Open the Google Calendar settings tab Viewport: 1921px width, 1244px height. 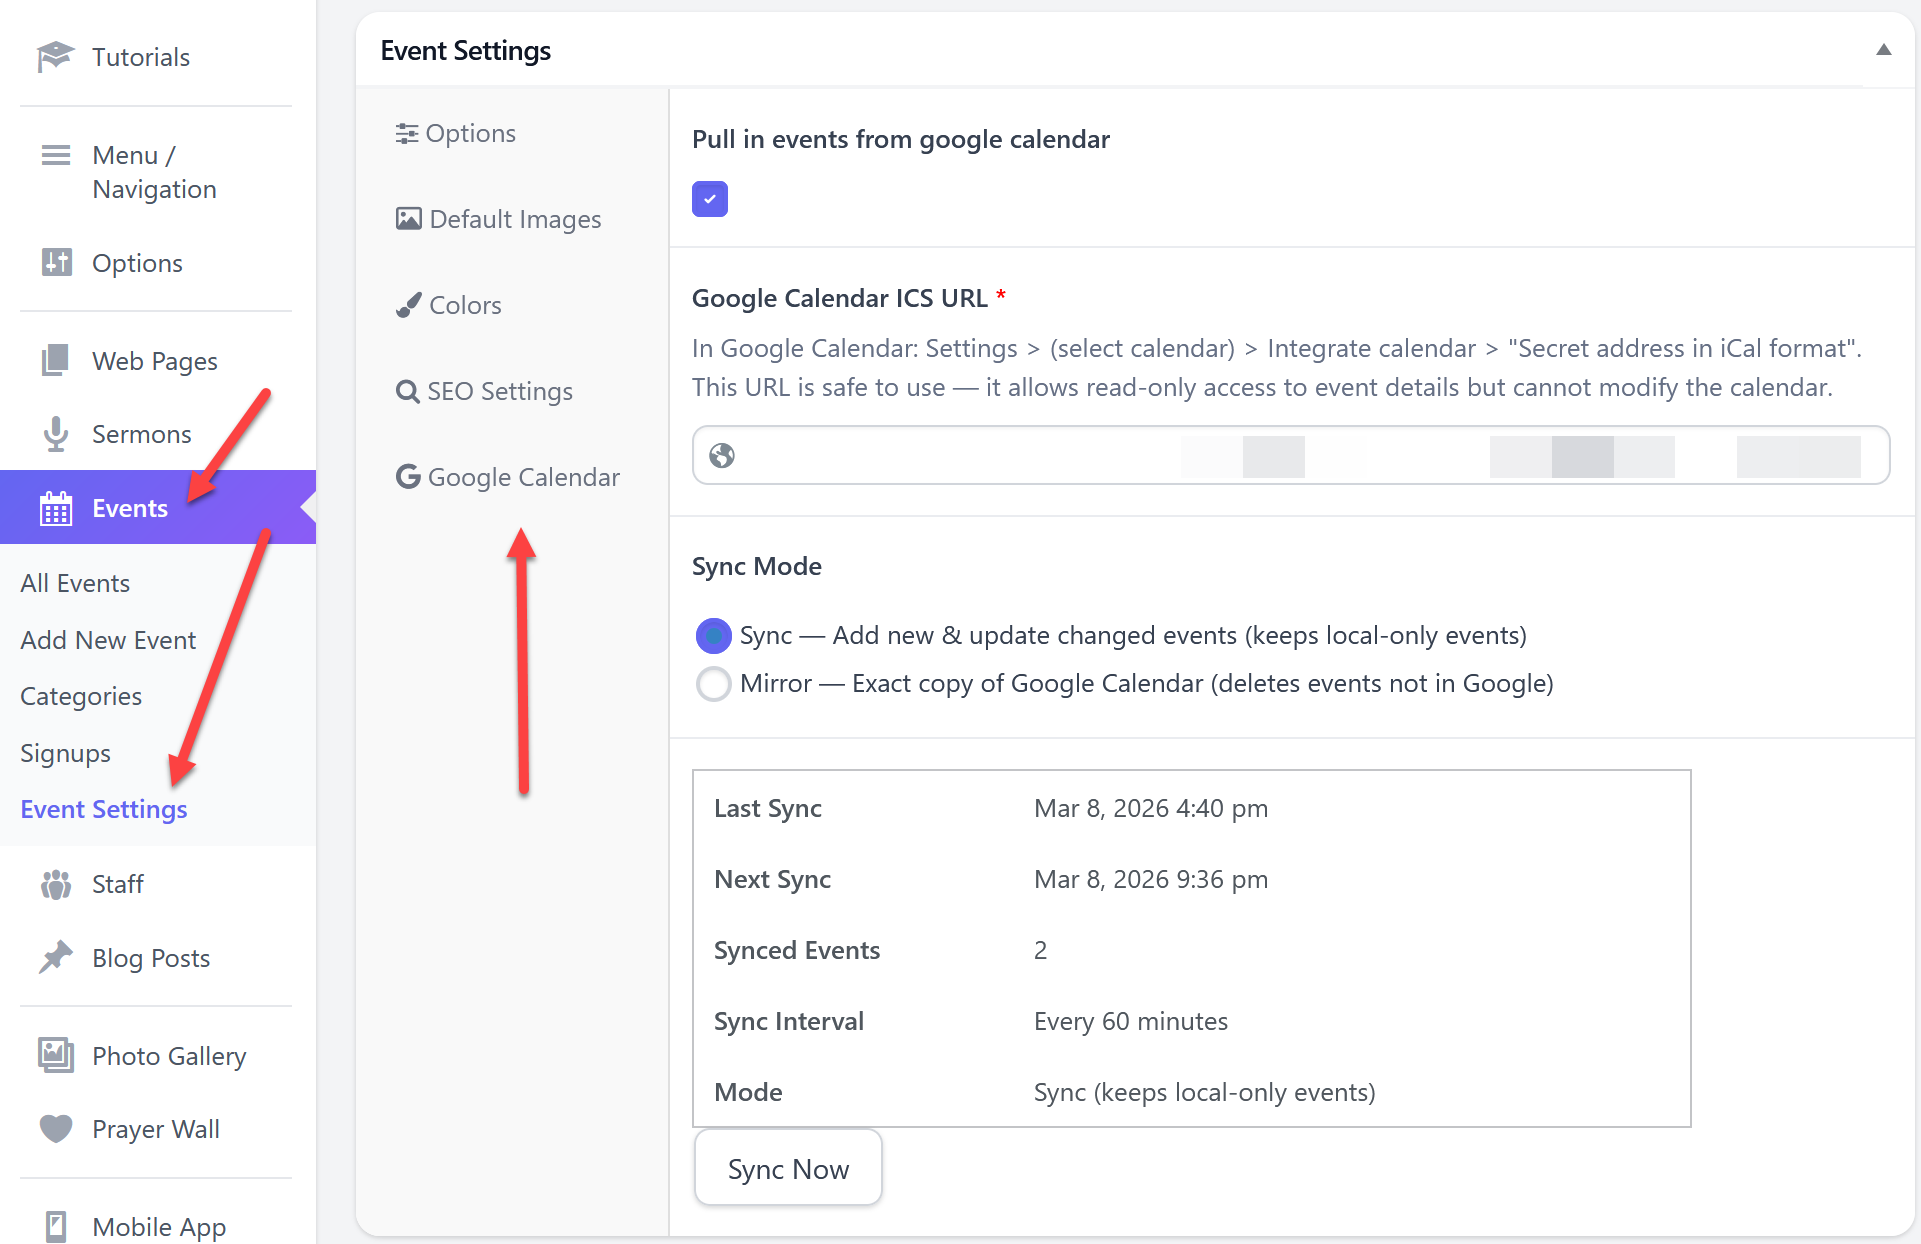point(508,477)
